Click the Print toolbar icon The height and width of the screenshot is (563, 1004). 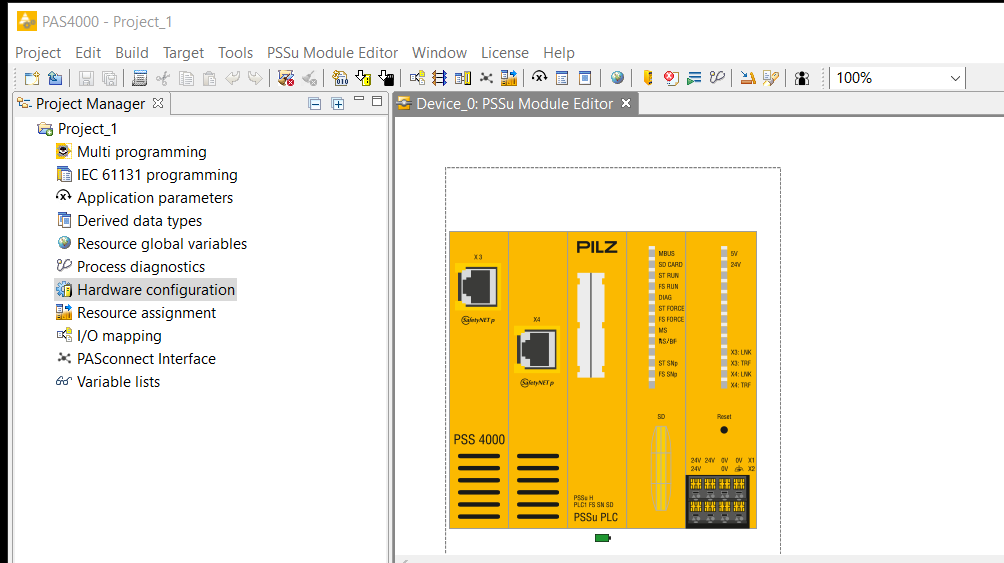tap(139, 78)
